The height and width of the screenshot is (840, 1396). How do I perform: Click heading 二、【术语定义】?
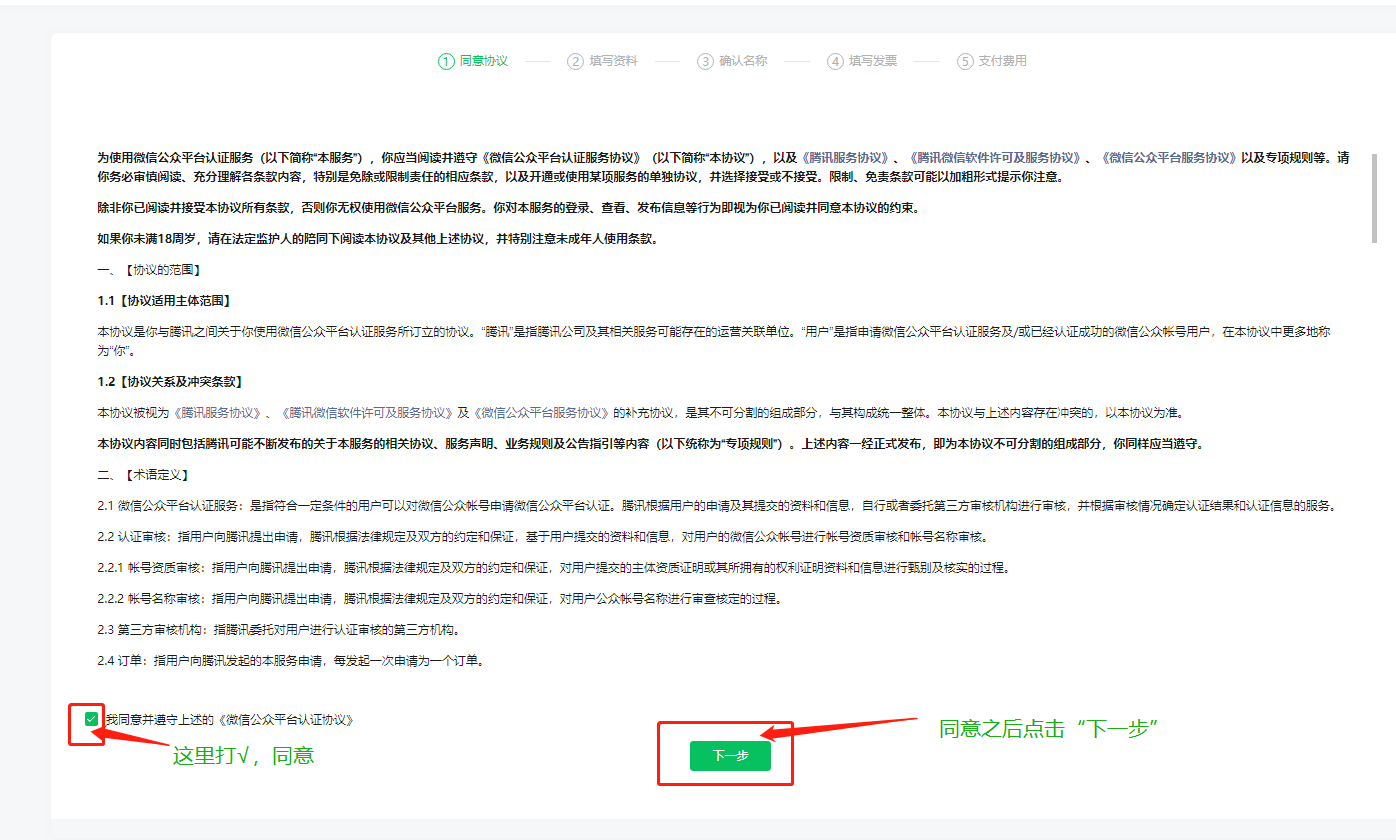pyautogui.click(x=144, y=474)
